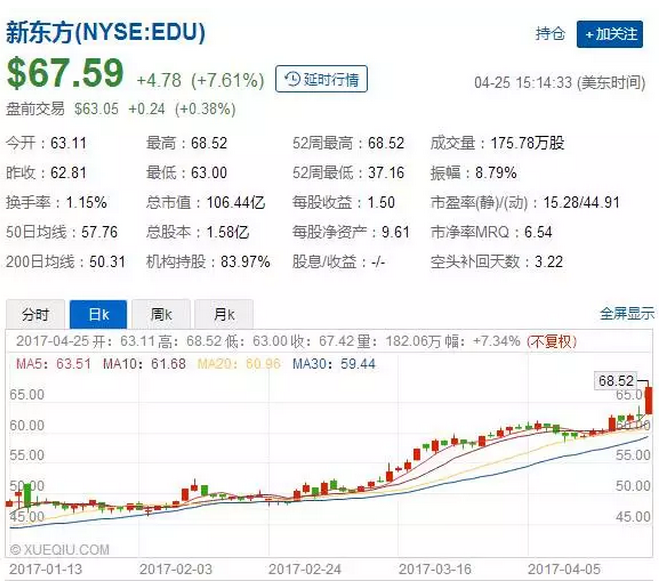Switch to the 周k chart tab
The width and height of the screenshot is (662, 581).
point(161,315)
